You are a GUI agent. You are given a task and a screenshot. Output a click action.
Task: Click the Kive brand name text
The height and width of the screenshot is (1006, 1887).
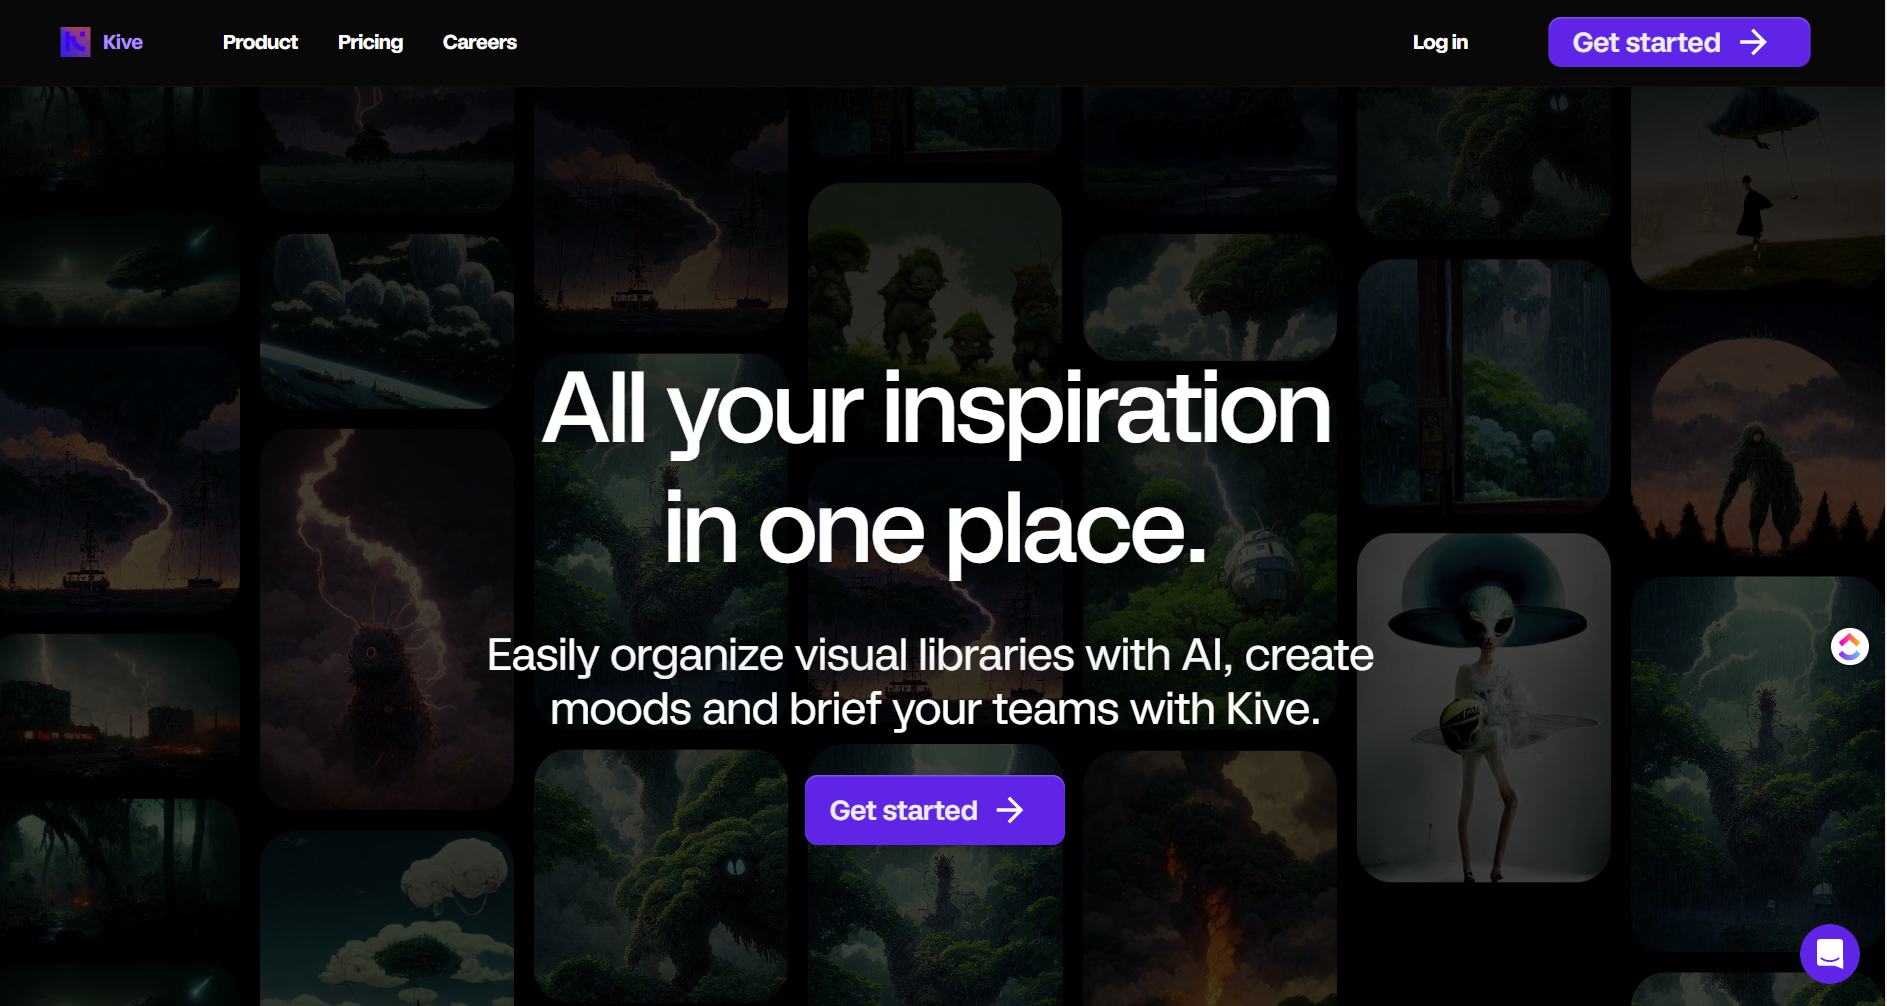[123, 42]
